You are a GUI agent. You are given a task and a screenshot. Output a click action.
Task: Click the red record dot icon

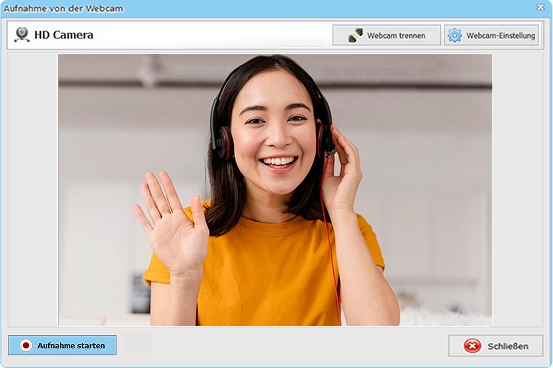click(x=26, y=345)
